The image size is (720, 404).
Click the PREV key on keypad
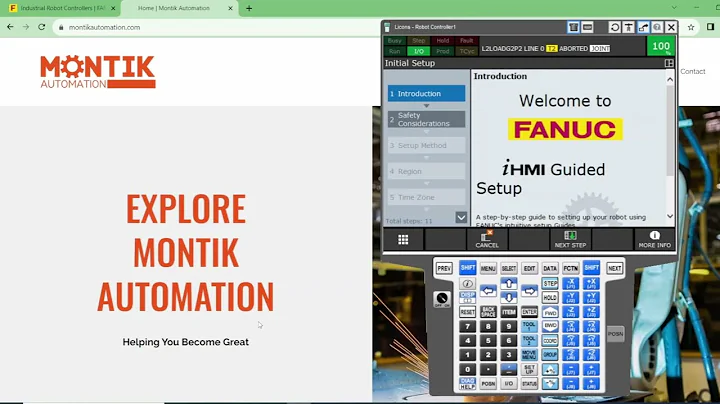pyautogui.click(x=444, y=268)
